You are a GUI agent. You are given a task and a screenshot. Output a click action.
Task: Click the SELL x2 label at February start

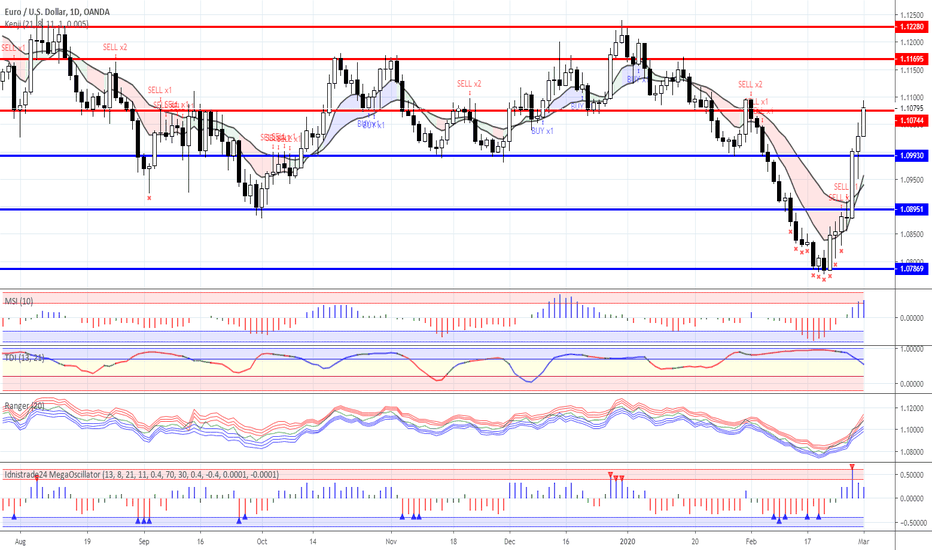point(750,84)
